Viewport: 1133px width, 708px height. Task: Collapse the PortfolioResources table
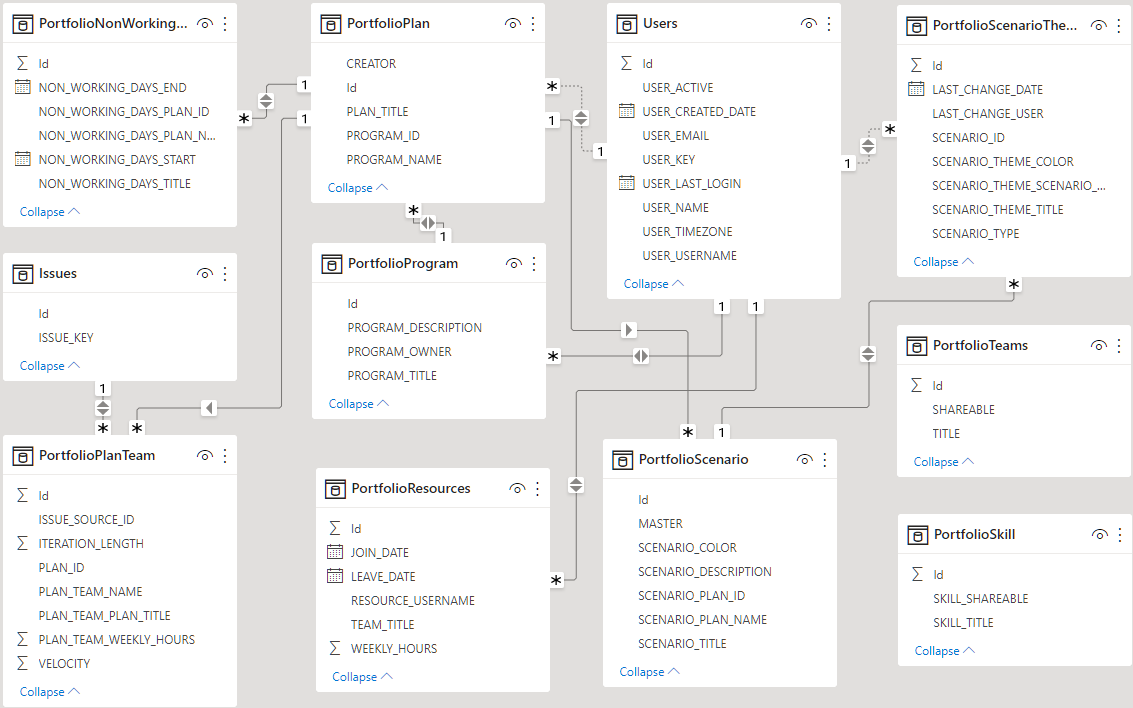pos(361,677)
